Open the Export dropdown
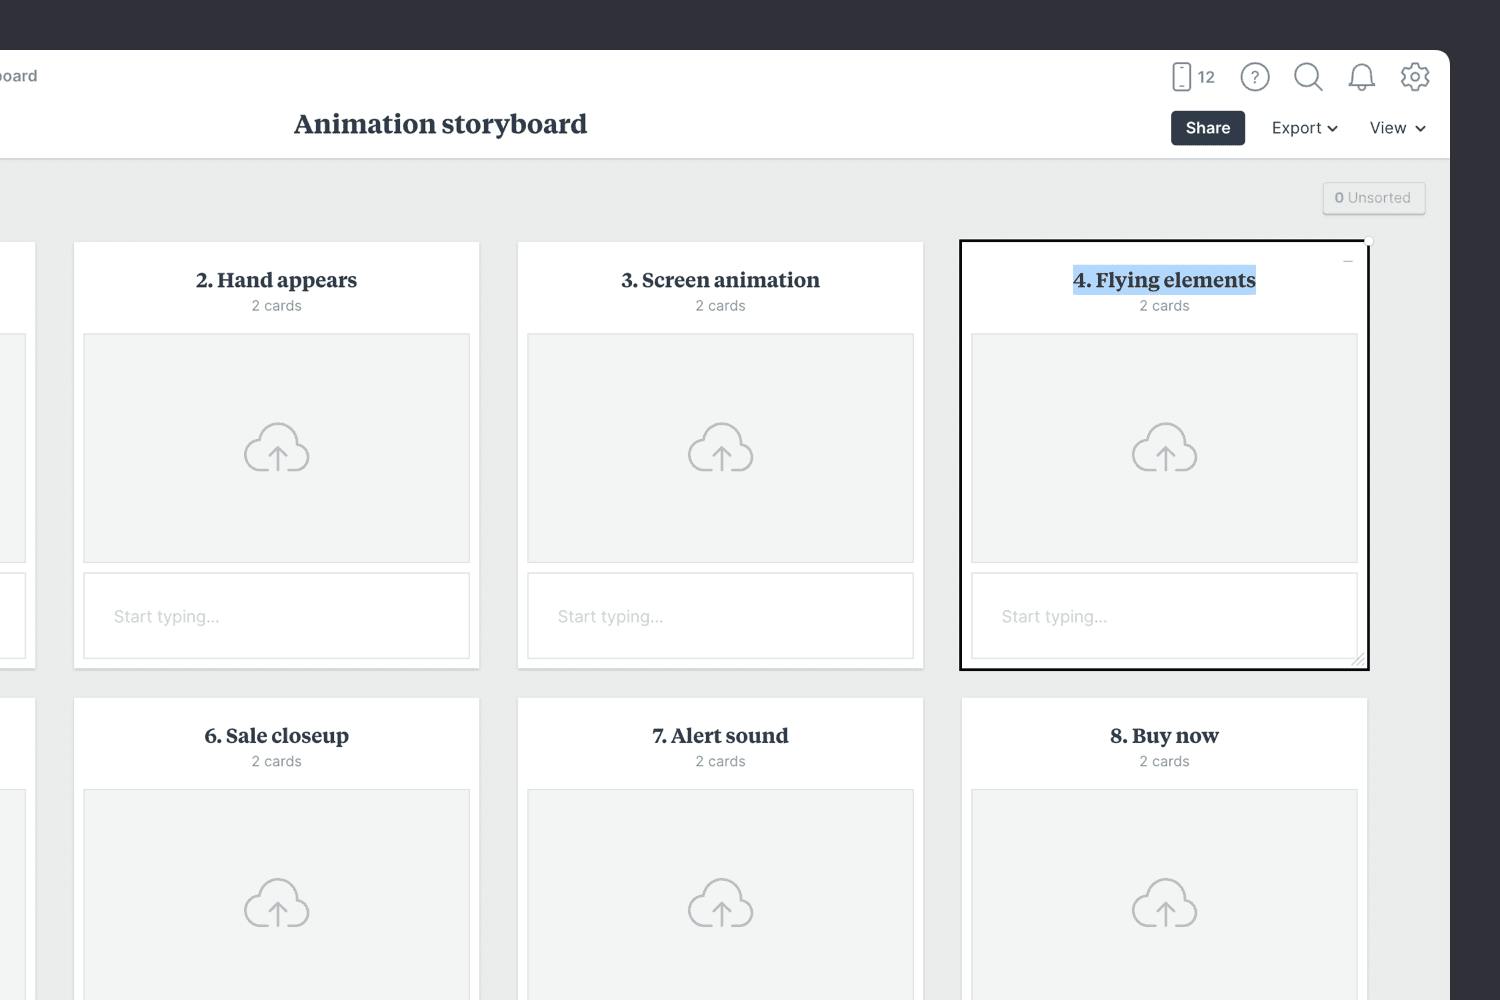The image size is (1500, 1000). point(1303,128)
